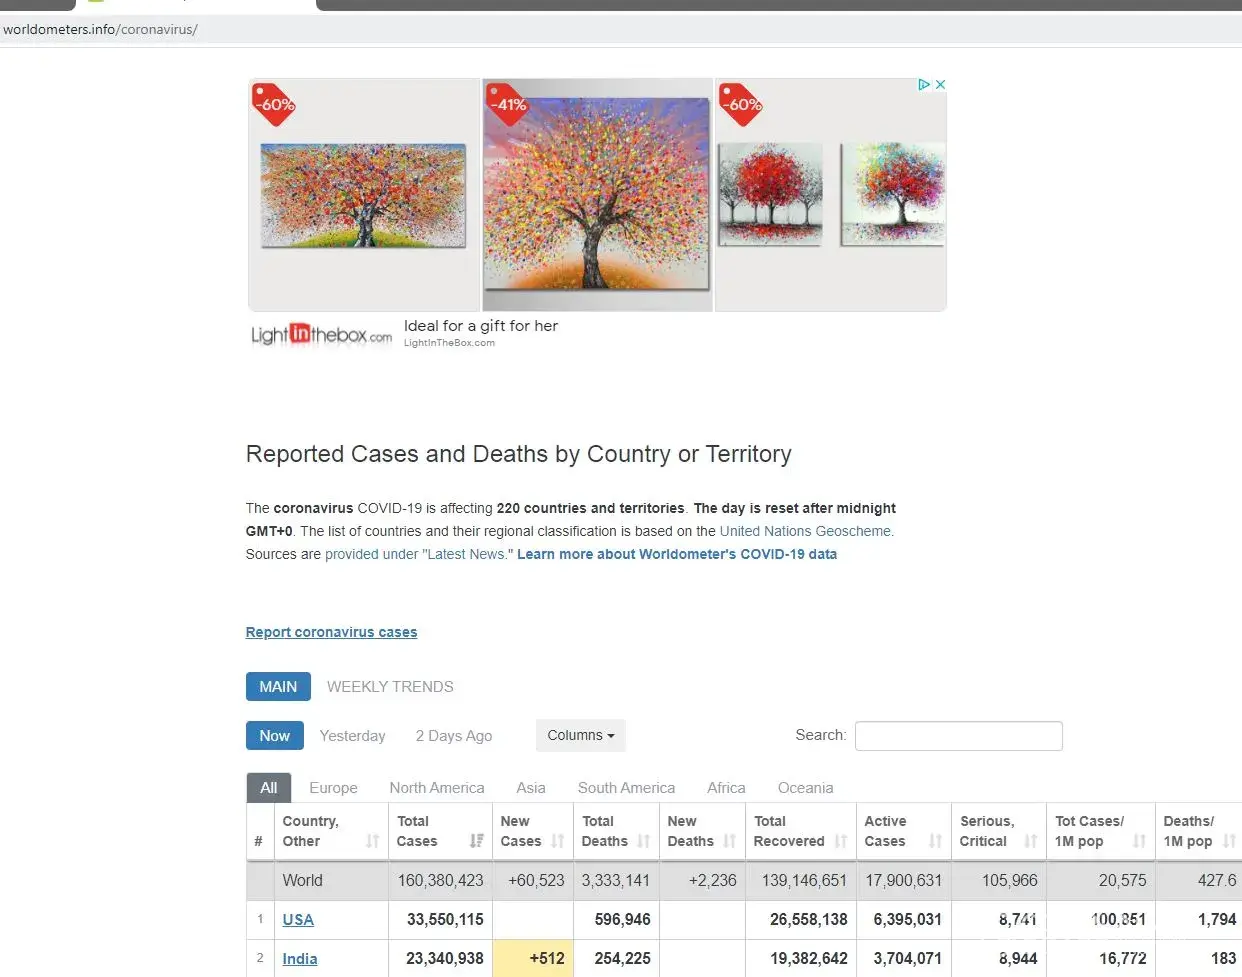Viewport: 1242px width, 977px height.
Task: Close the ad with X icon
Action: pos(940,85)
